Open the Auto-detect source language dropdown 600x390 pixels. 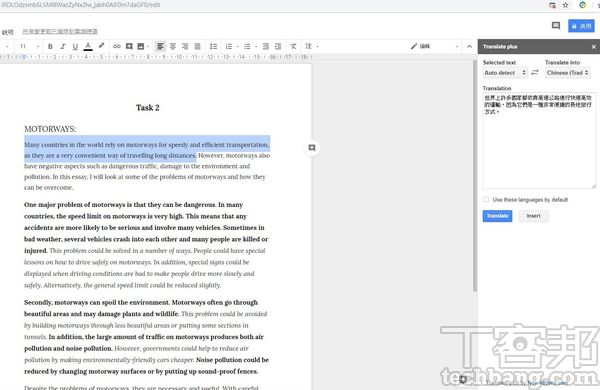click(x=505, y=72)
